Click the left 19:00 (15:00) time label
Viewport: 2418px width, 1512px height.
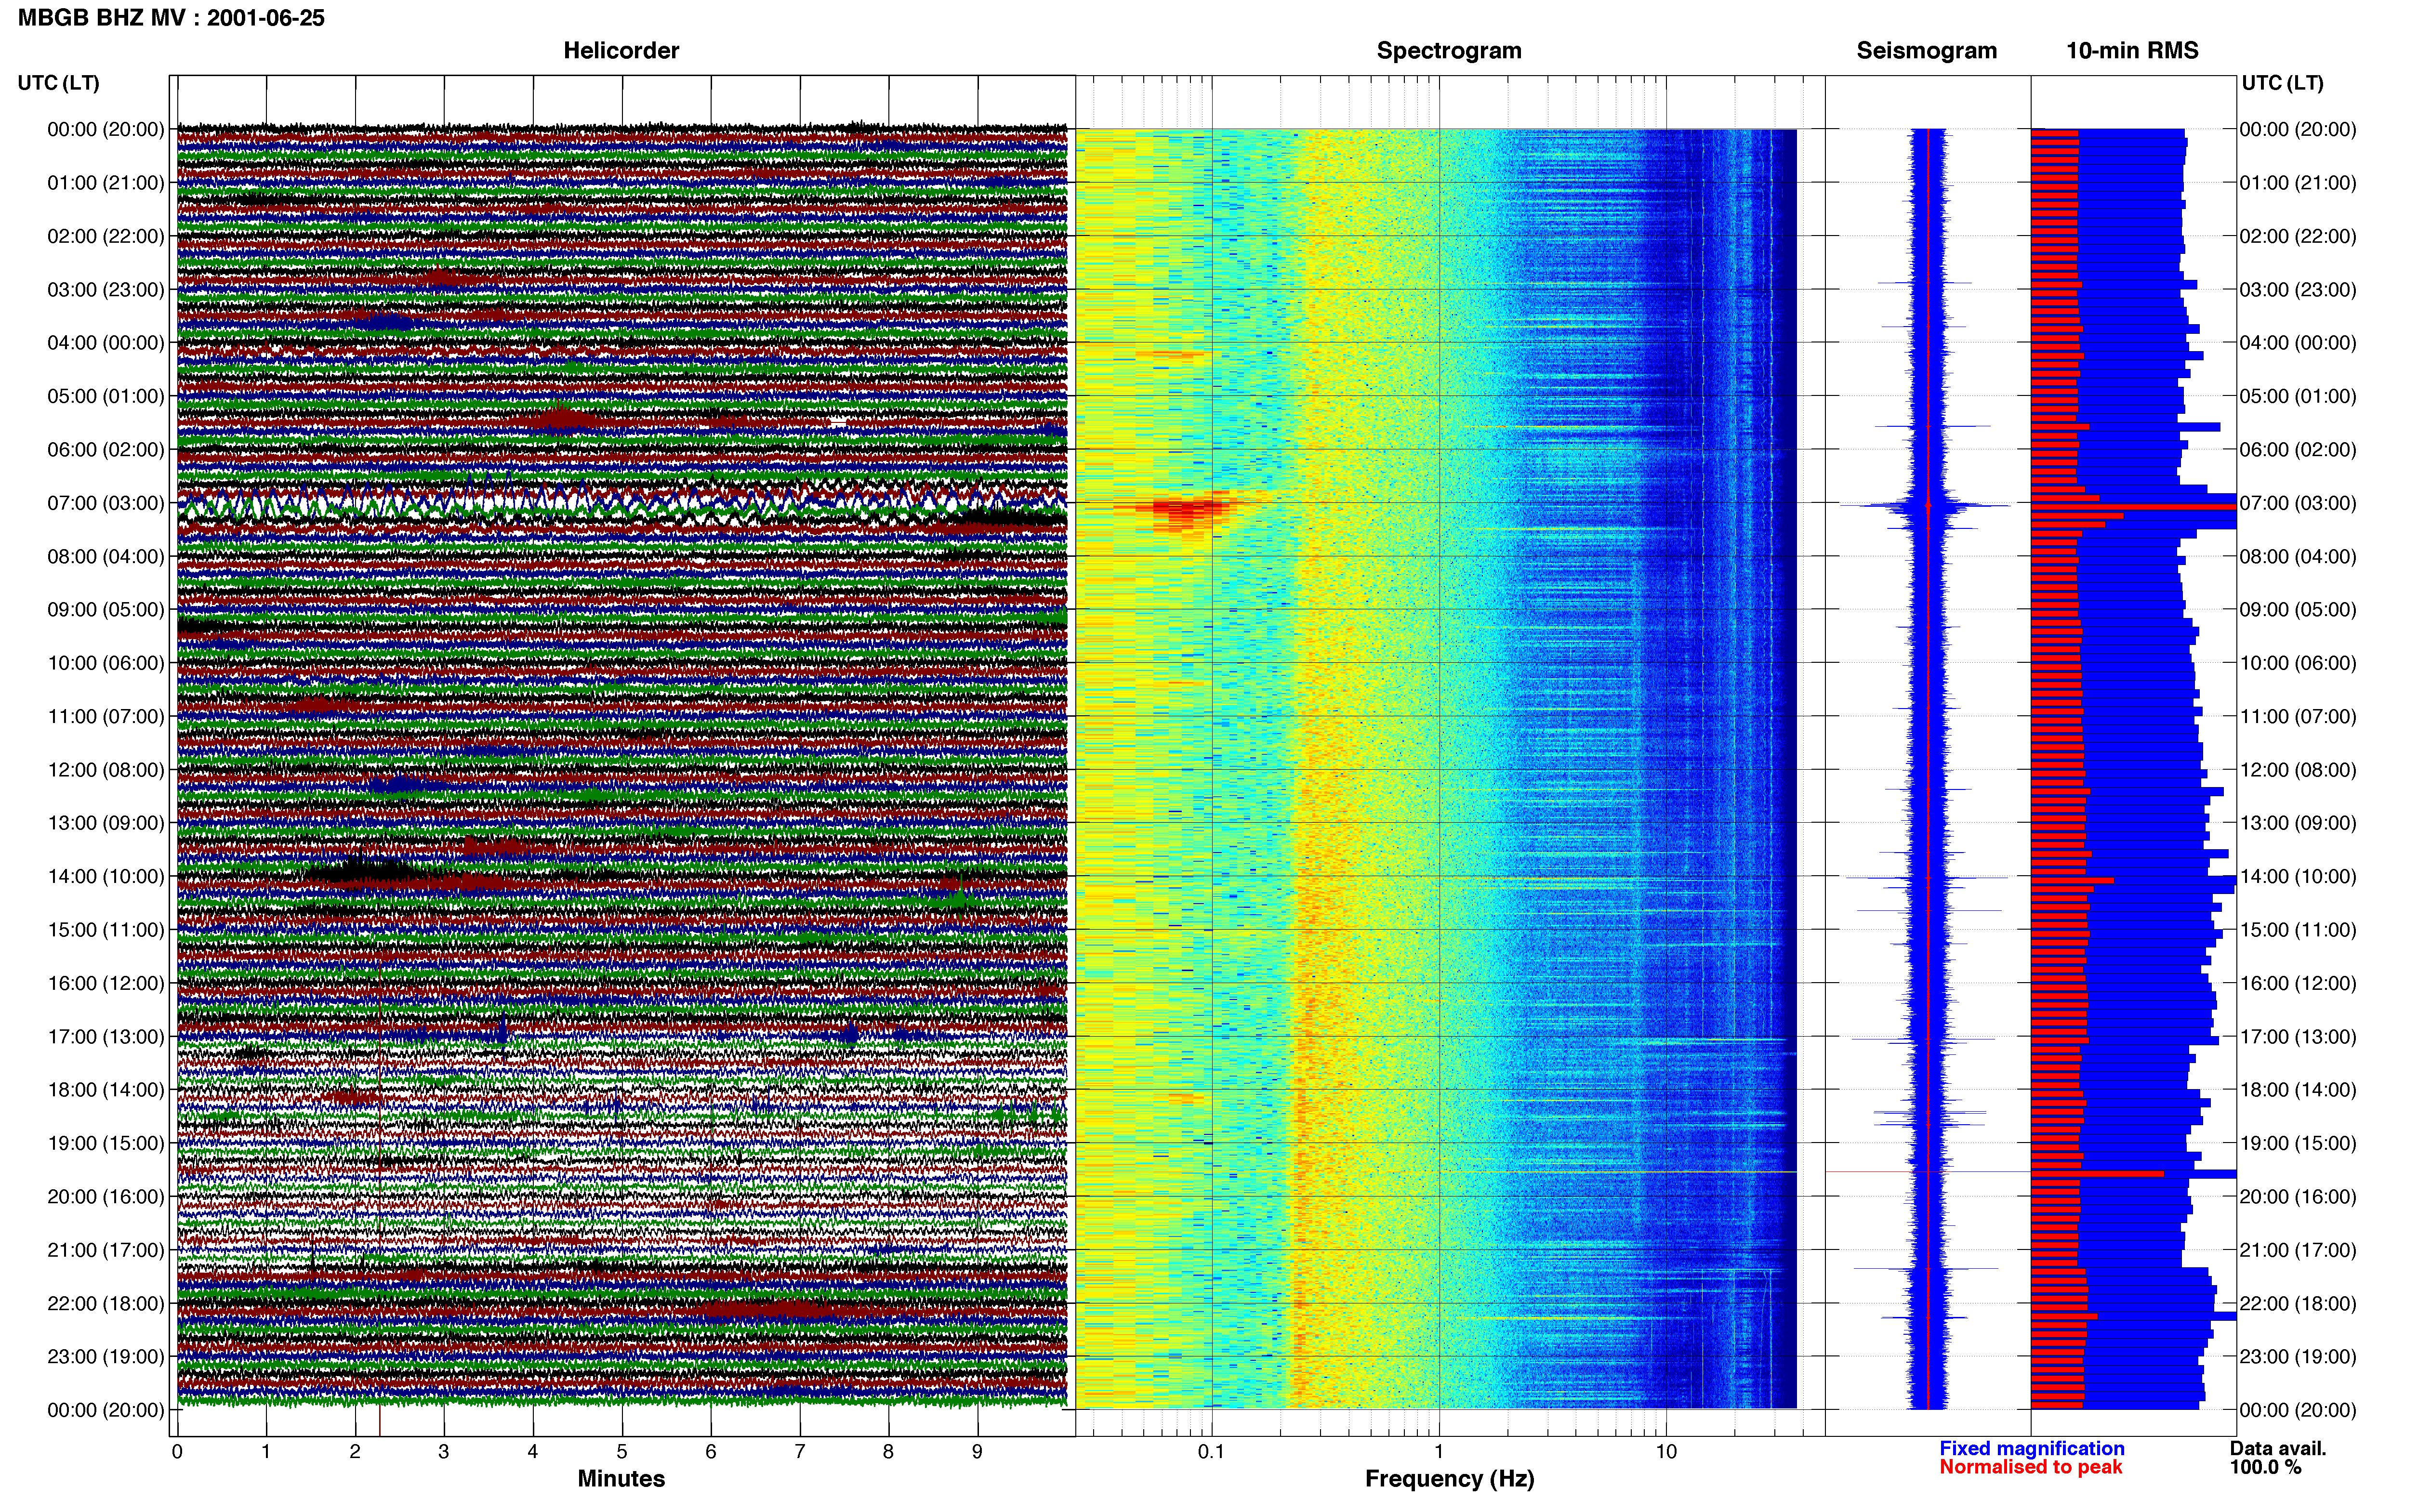pos(106,1143)
